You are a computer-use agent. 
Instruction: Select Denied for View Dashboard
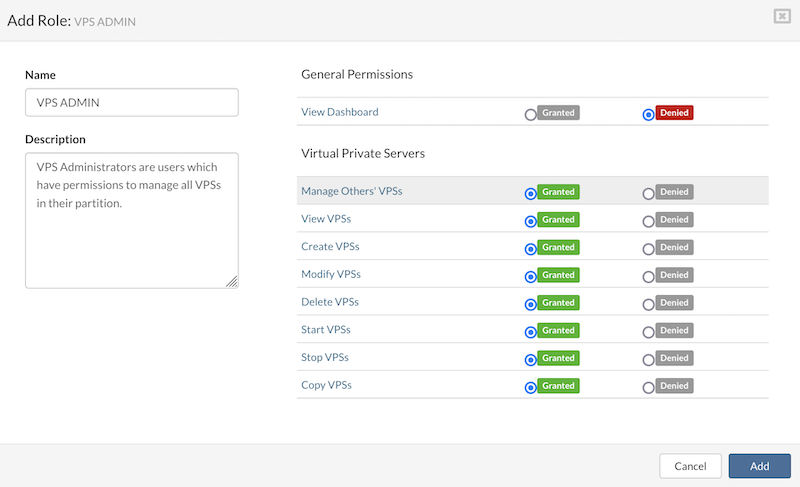pyautogui.click(x=649, y=114)
